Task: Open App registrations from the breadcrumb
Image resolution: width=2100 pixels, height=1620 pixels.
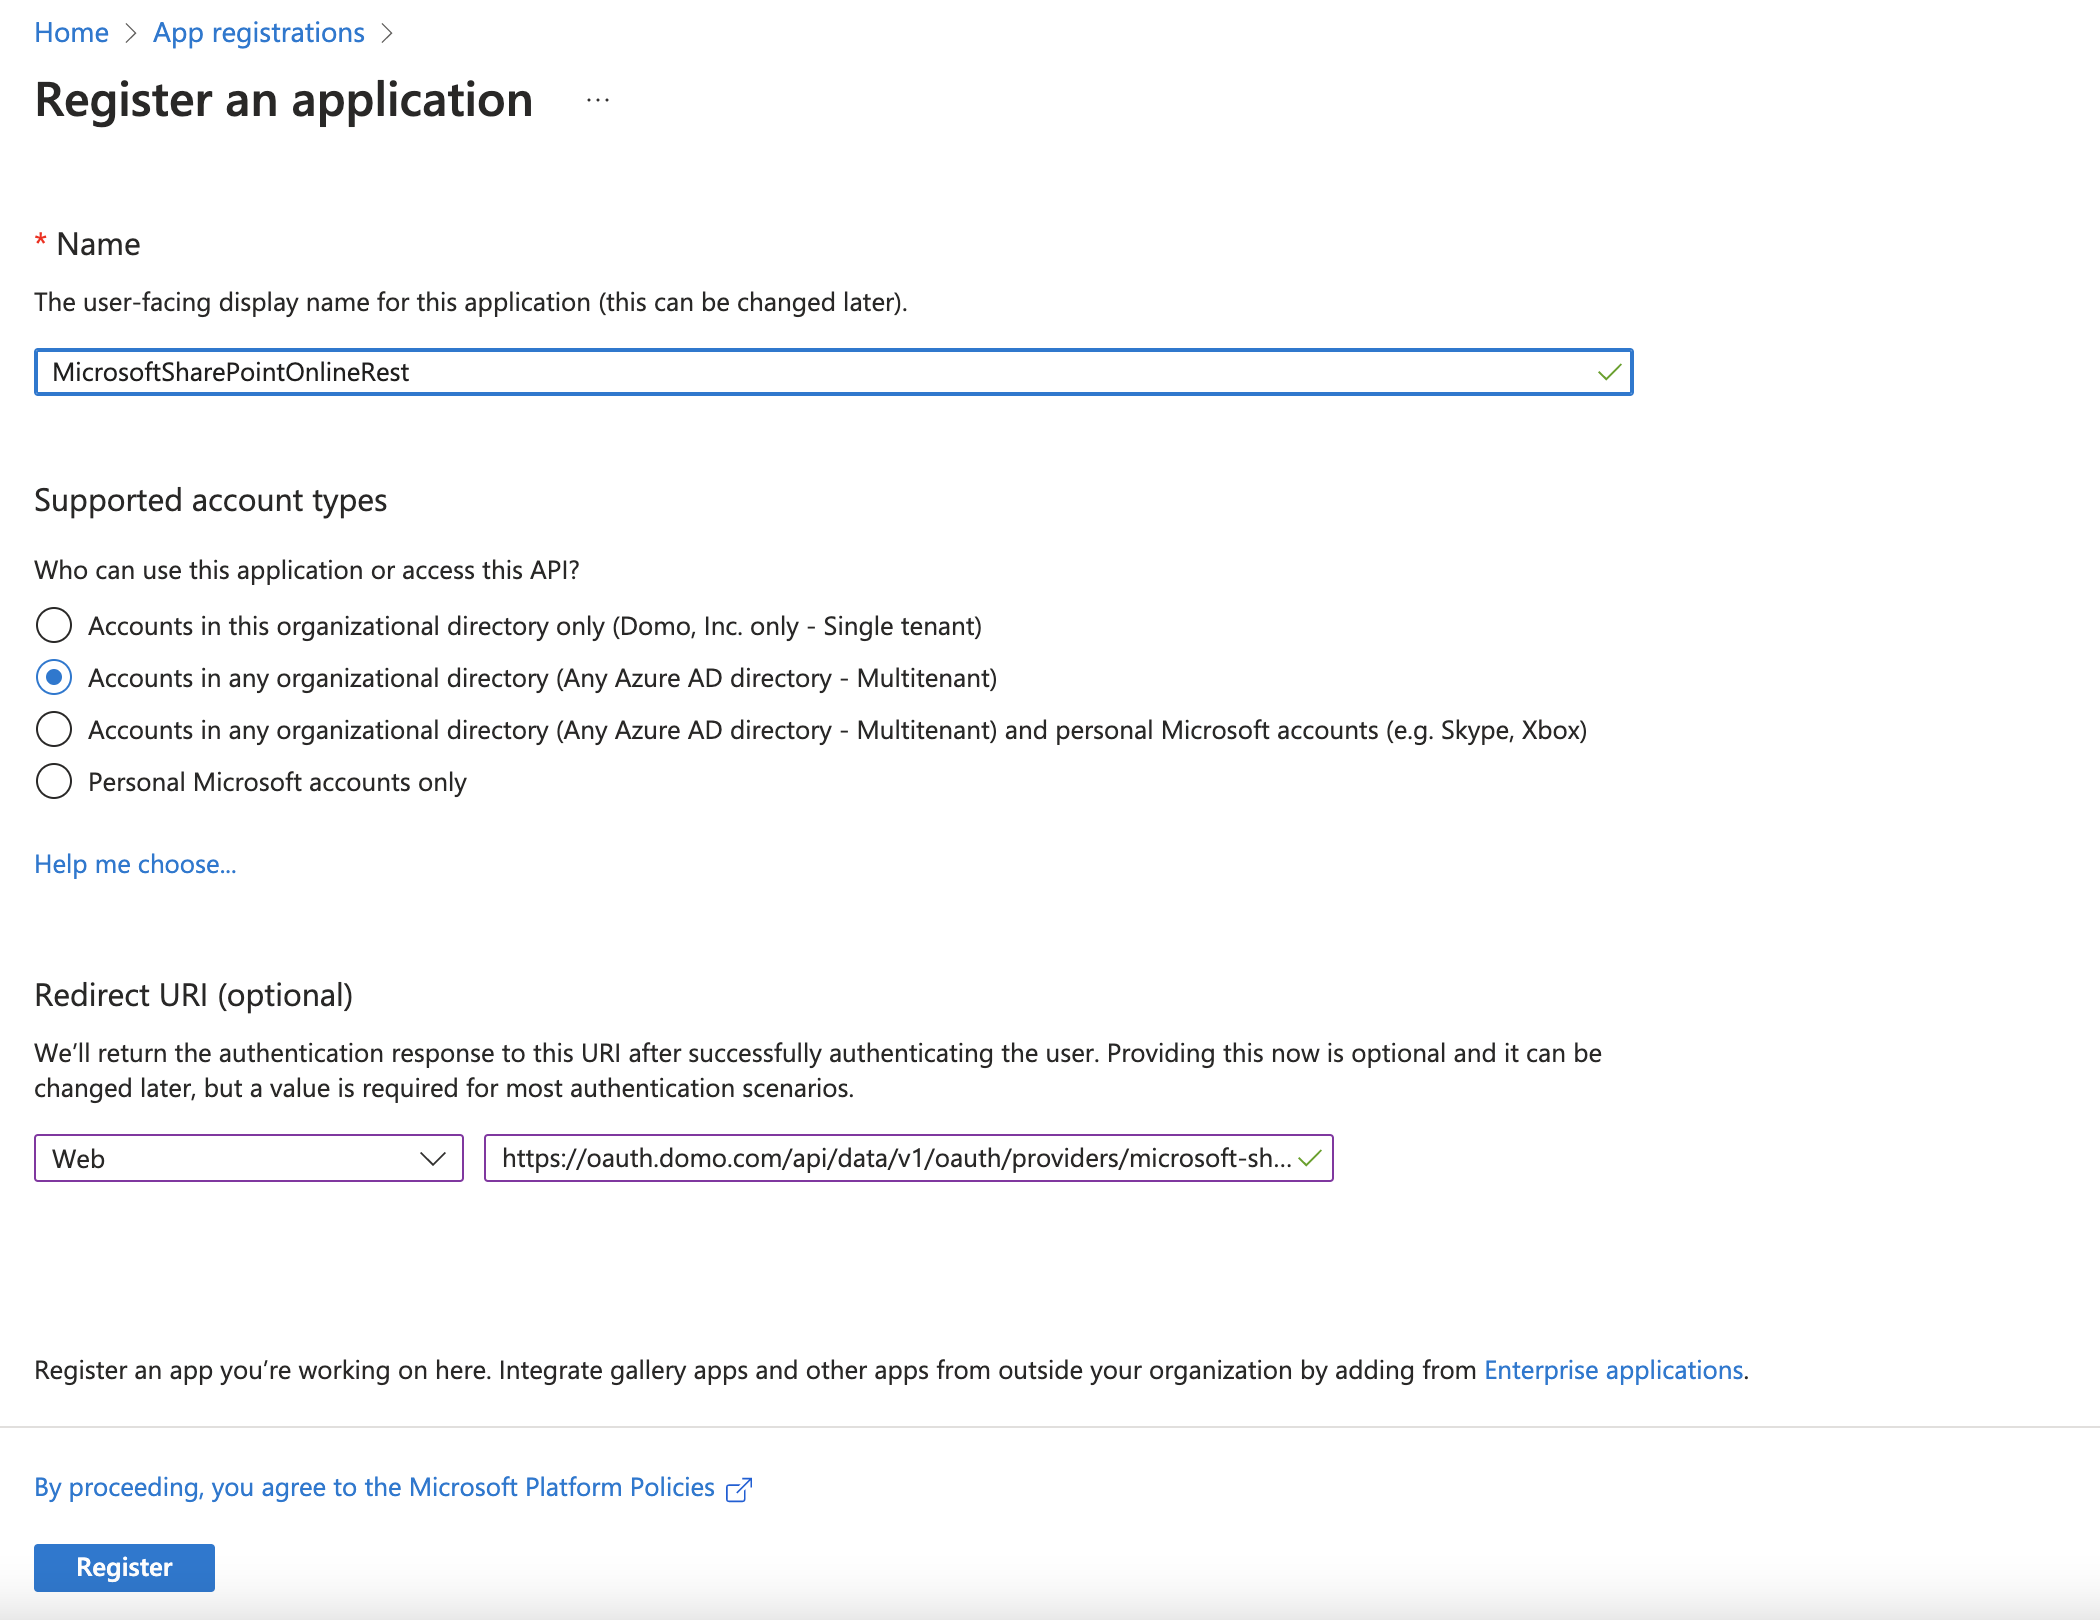Action: tap(258, 32)
